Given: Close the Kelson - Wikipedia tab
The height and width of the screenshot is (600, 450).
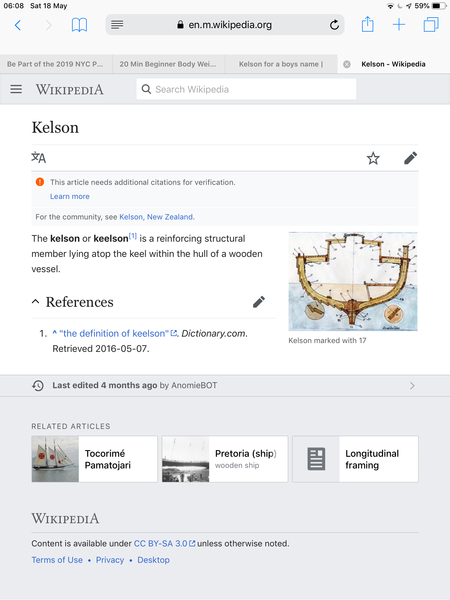Looking at the screenshot, I should pyautogui.click(x=347, y=64).
